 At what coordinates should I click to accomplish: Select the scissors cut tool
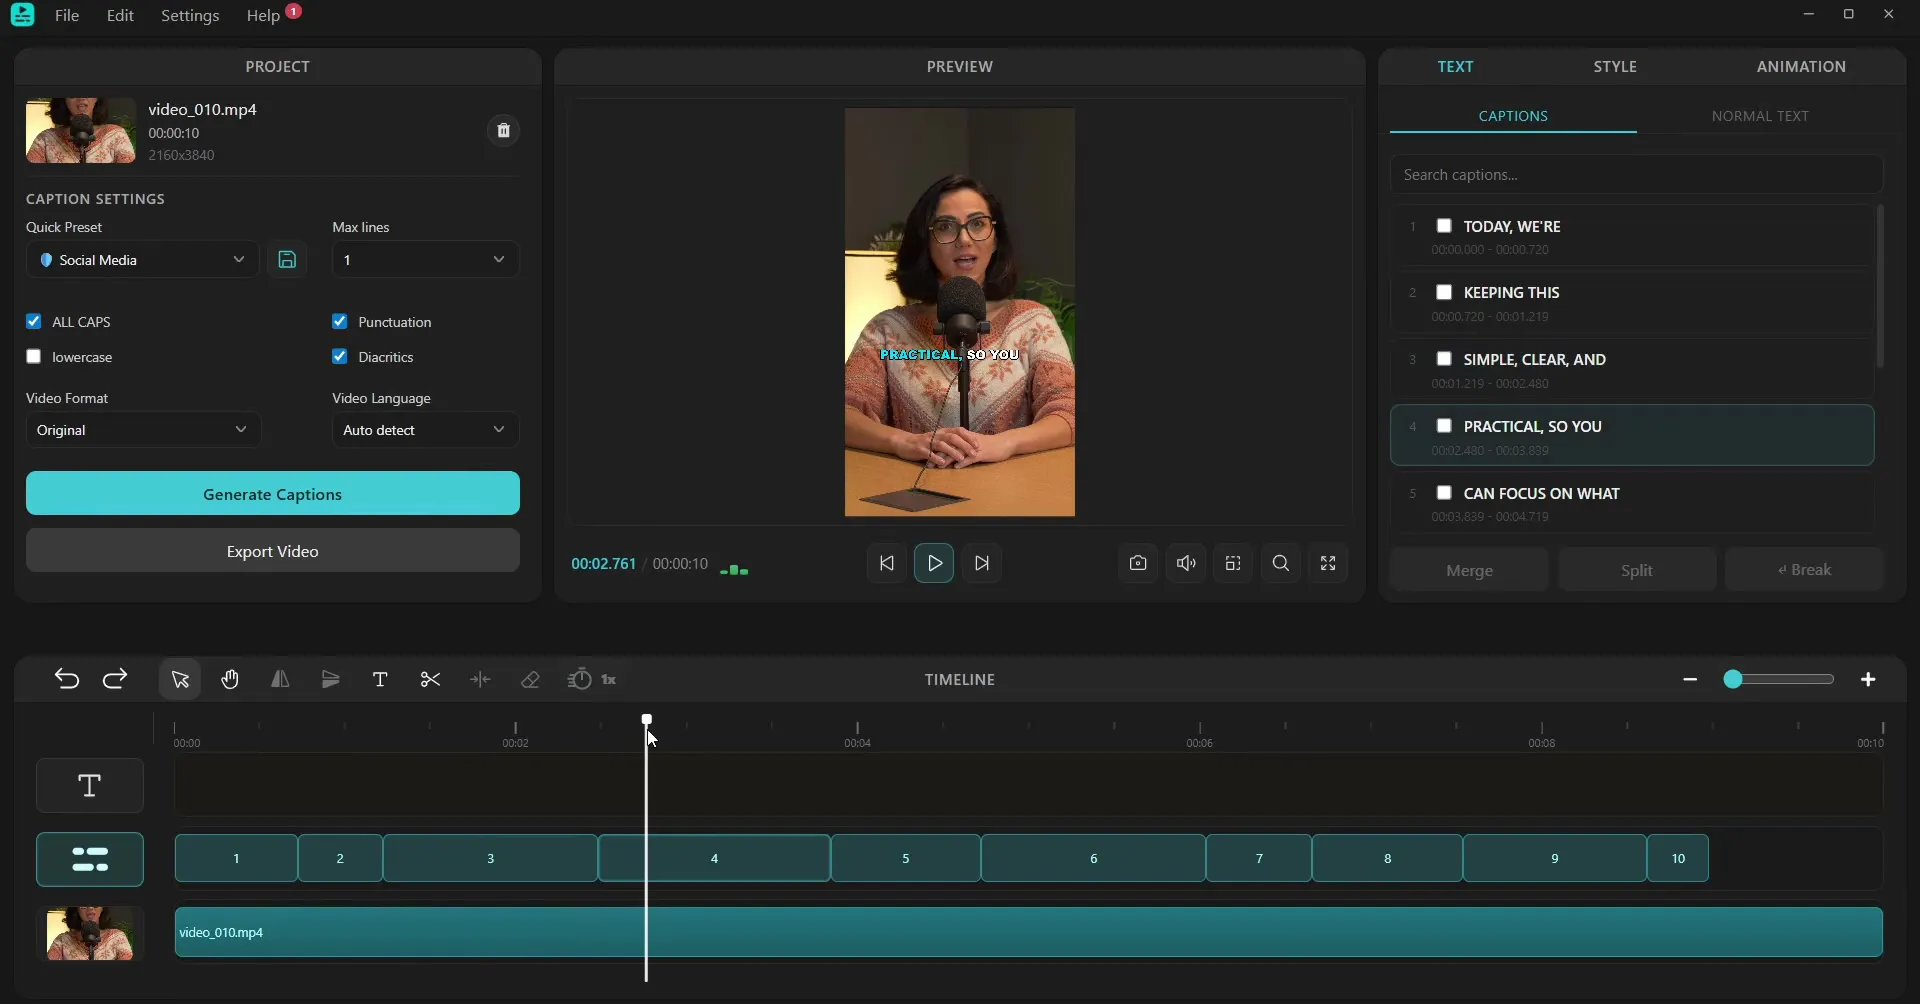(430, 680)
